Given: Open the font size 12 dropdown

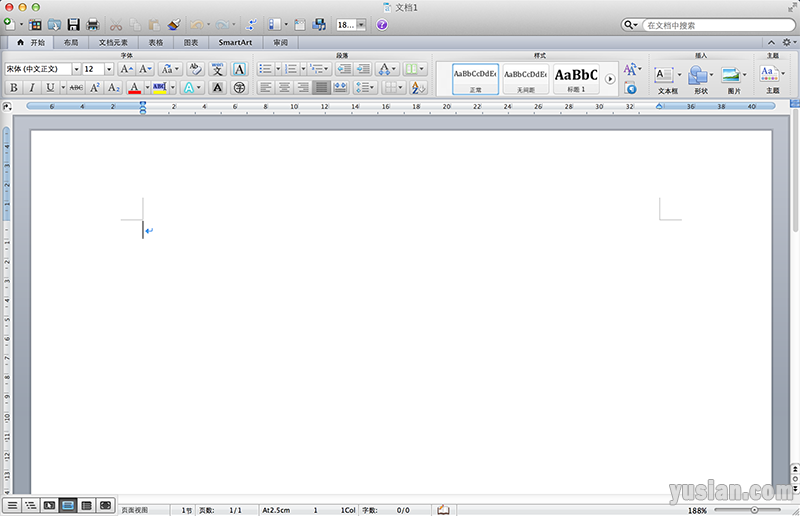Looking at the screenshot, I should (108, 69).
